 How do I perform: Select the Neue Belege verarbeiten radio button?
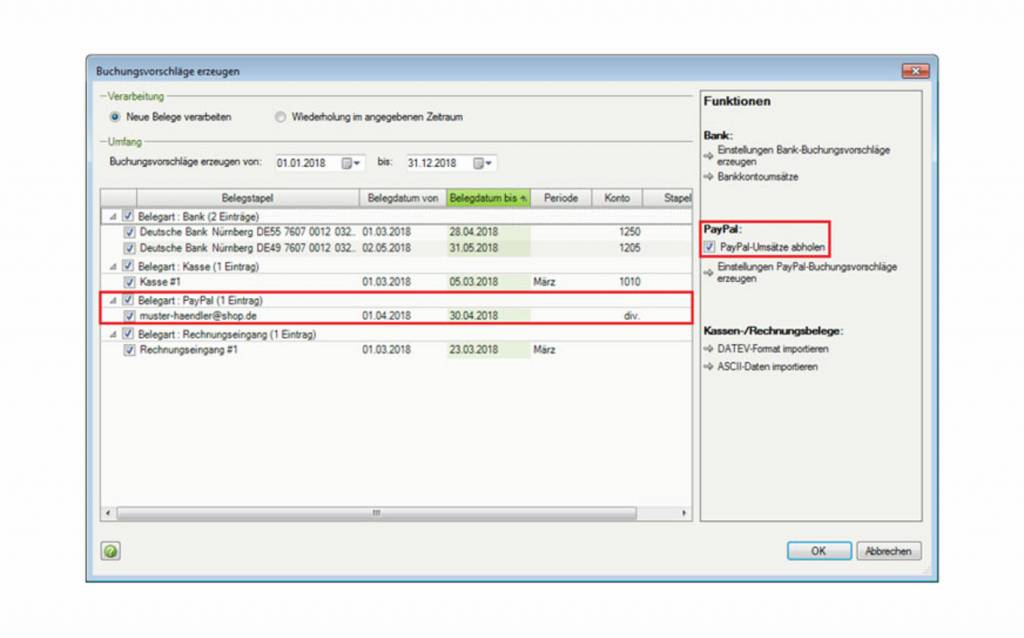click(x=116, y=117)
